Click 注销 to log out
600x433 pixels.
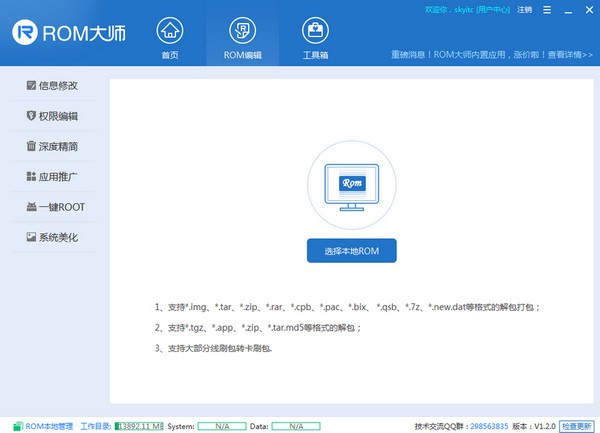(x=525, y=9)
